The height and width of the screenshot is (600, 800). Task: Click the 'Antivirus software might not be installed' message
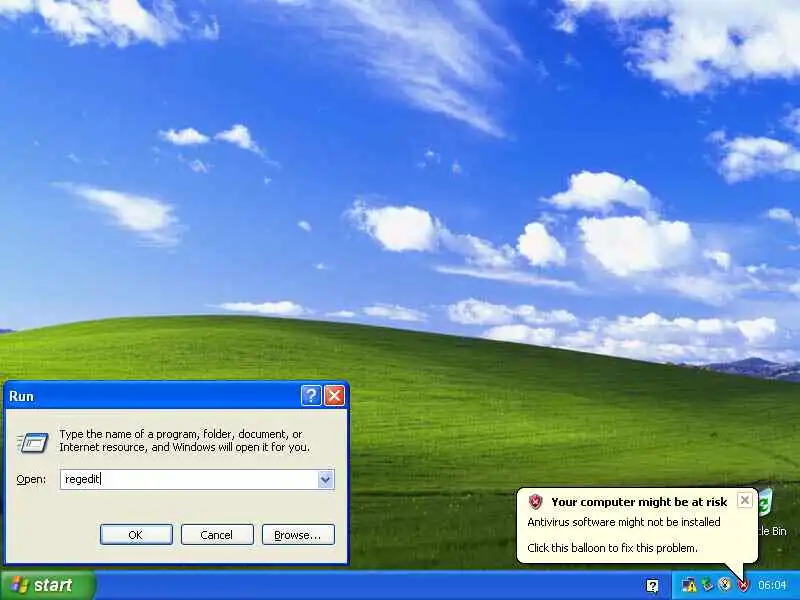(x=623, y=522)
